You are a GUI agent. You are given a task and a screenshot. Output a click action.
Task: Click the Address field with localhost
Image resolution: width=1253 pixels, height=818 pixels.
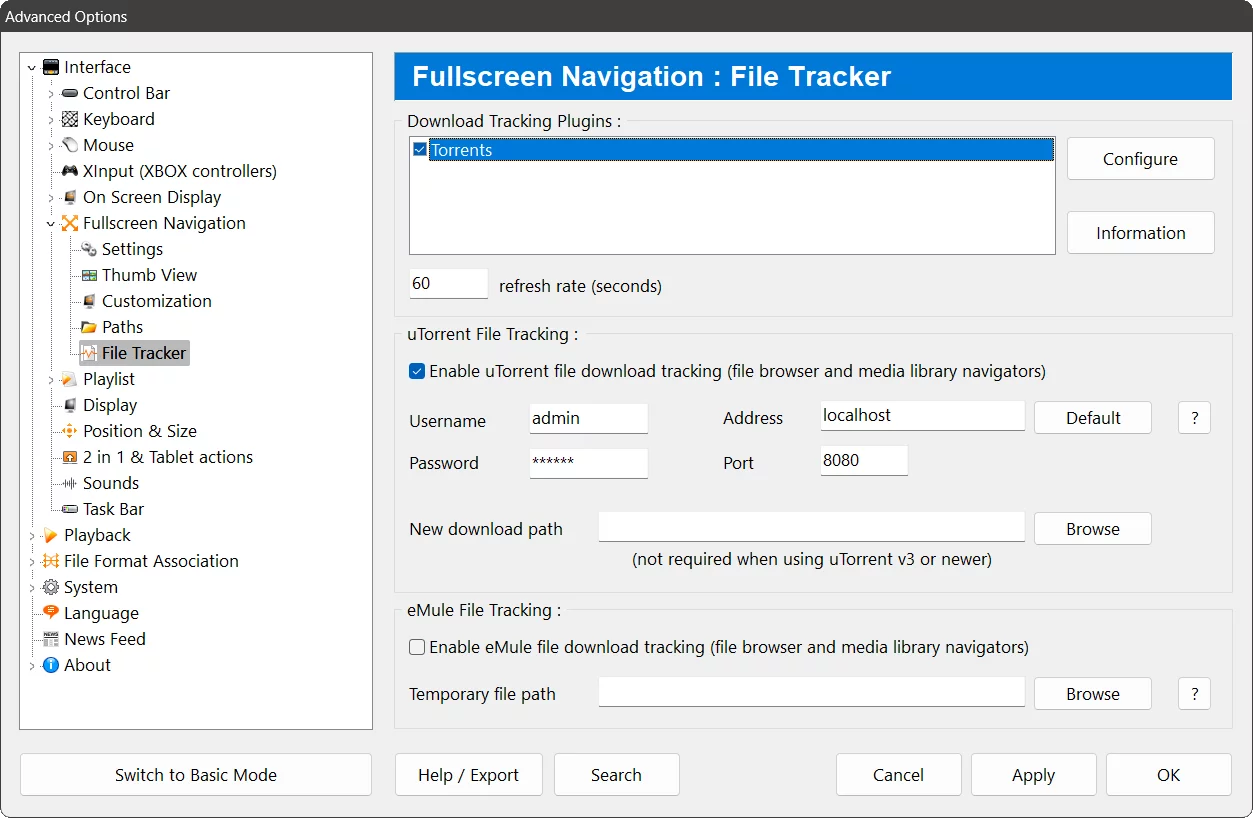coord(923,416)
